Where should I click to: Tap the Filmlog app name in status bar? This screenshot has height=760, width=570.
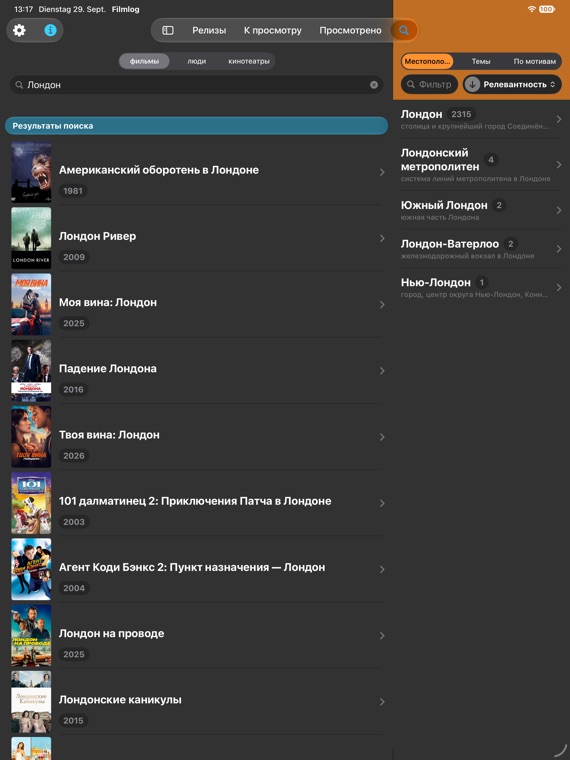[126, 9]
